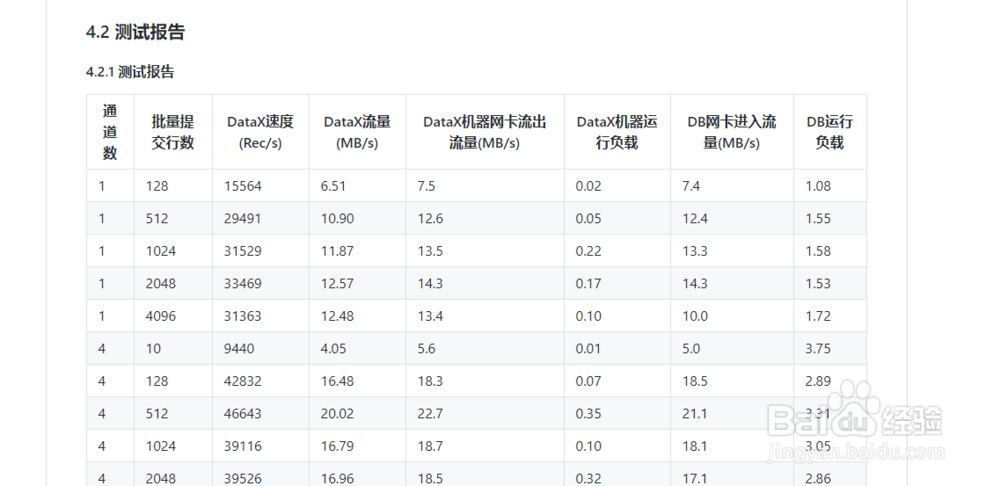
Task: Select the DataX flow value 20.02
Action: pyautogui.click(x=337, y=414)
